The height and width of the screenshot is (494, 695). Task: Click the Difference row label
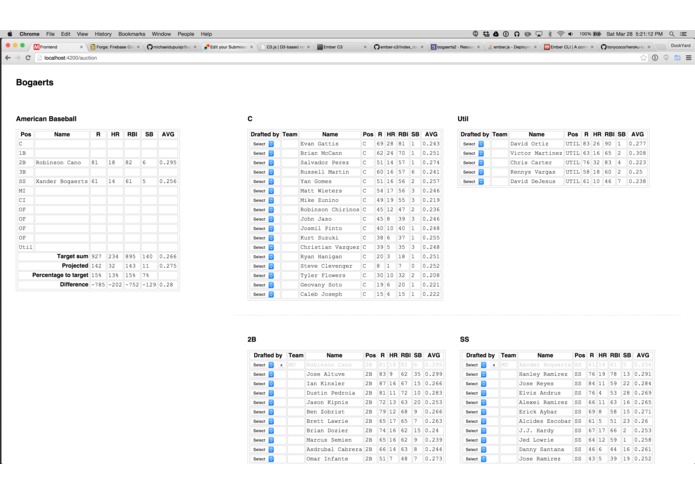(74, 284)
